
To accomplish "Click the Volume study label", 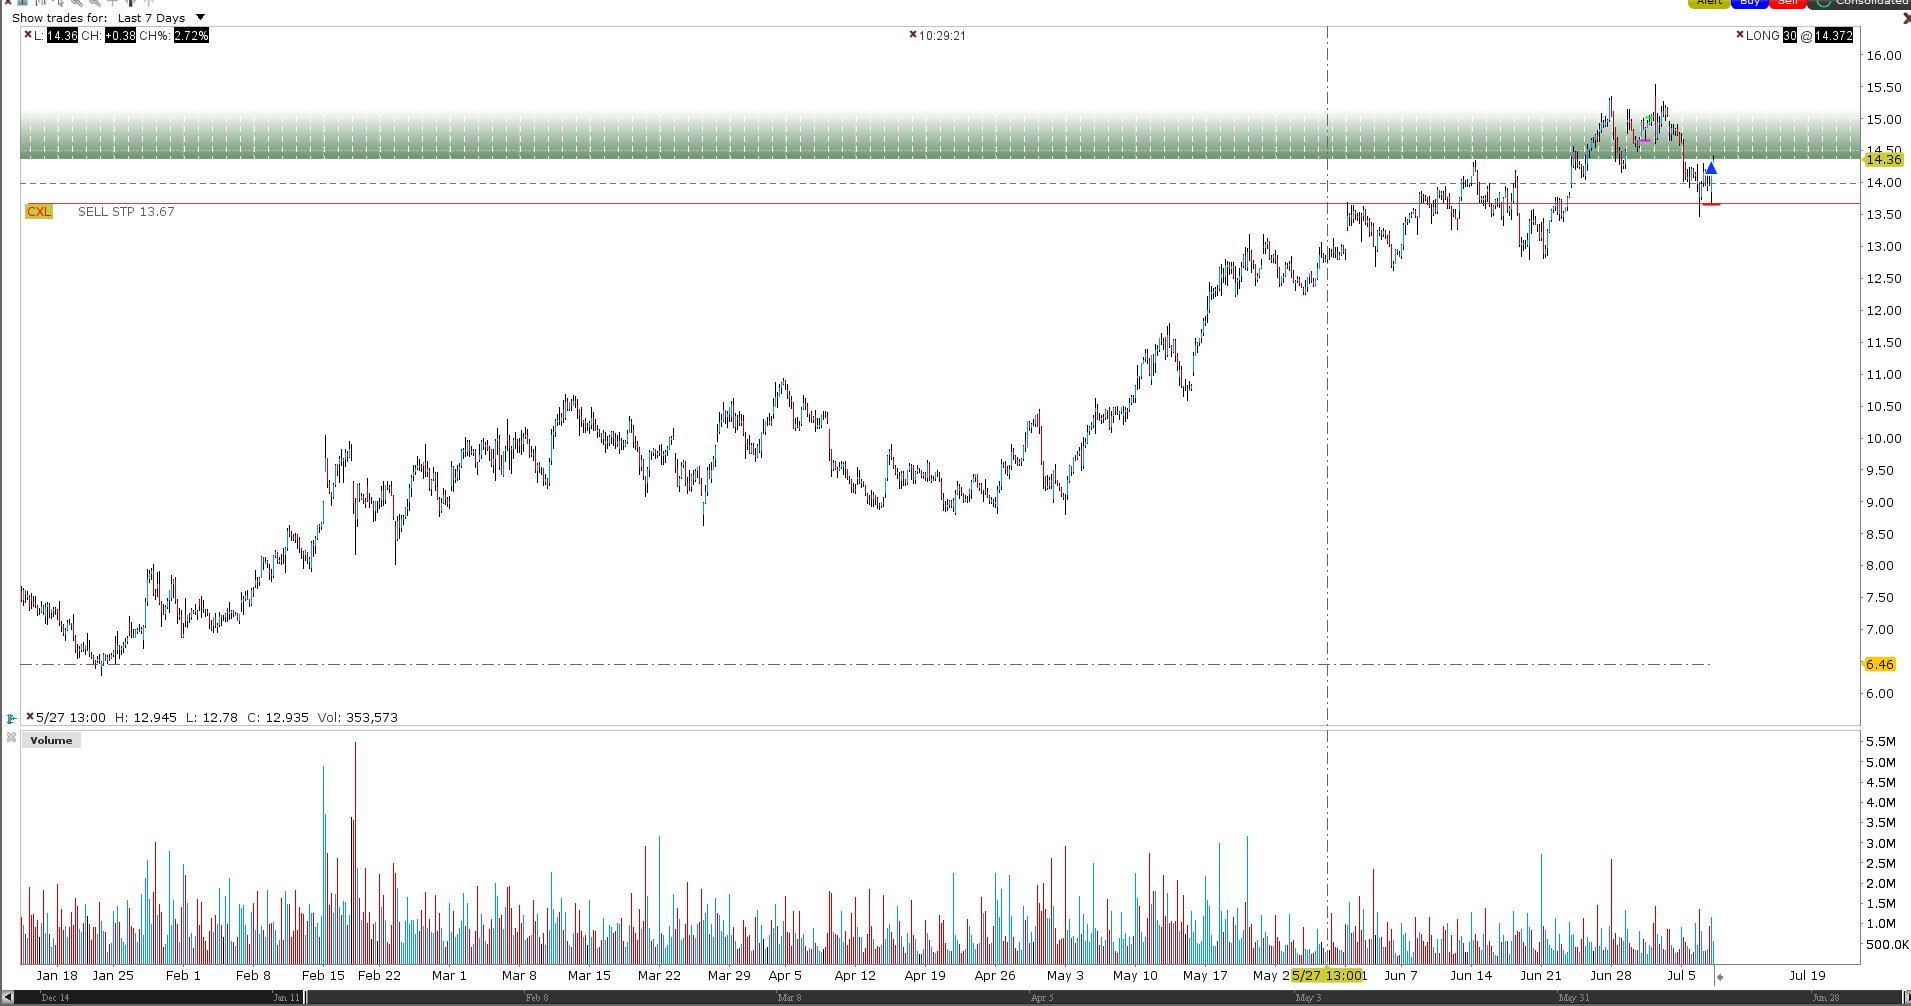I will coord(51,741).
